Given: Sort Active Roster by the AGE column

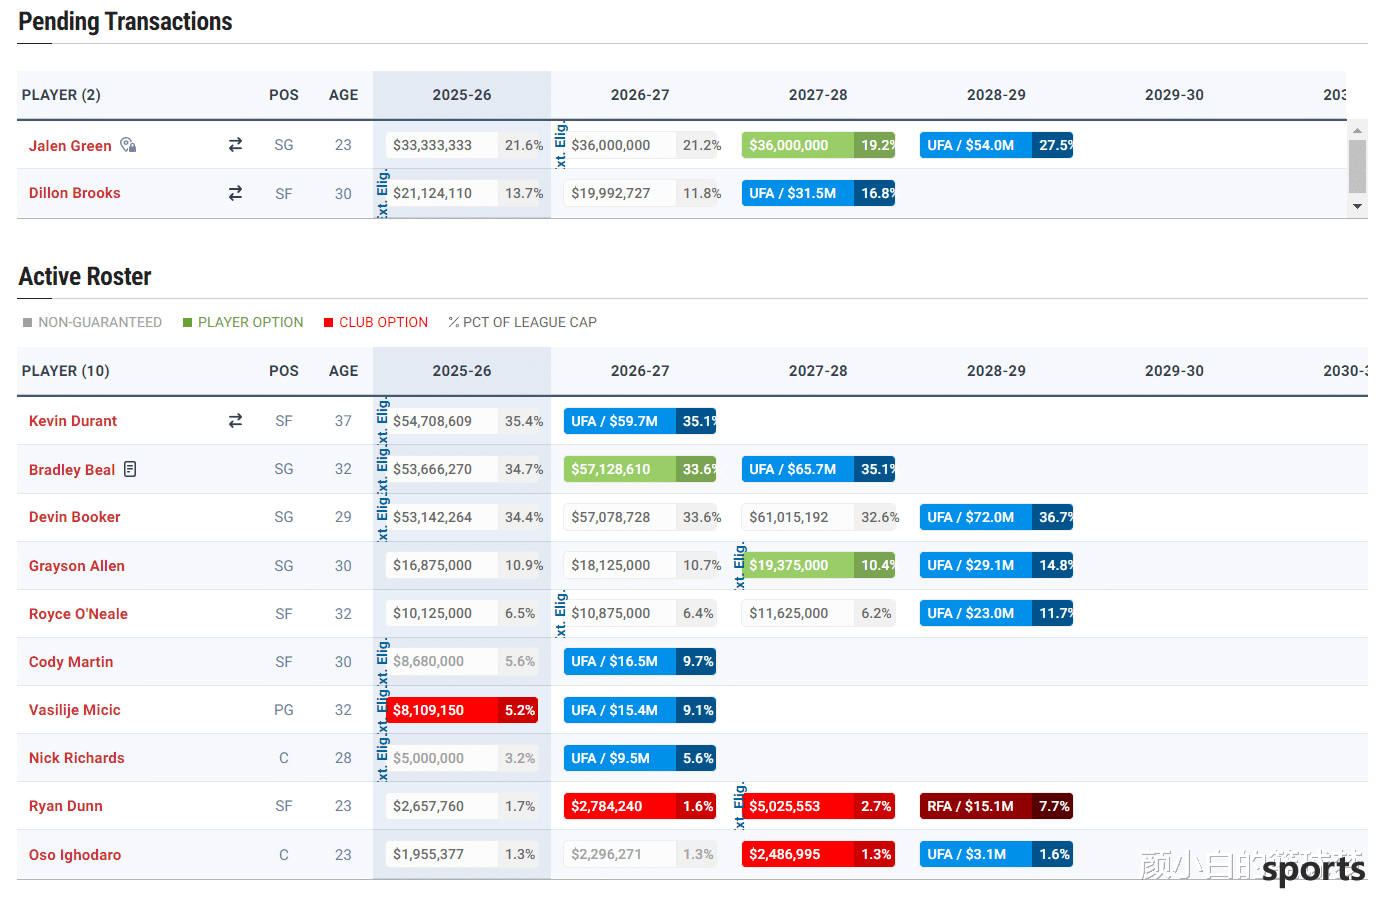Looking at the screenshot, I should point(344,371).
